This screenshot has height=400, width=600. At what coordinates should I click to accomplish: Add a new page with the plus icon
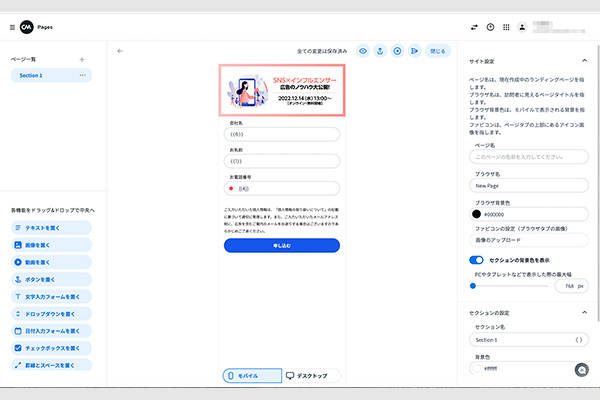pos(82,60)
